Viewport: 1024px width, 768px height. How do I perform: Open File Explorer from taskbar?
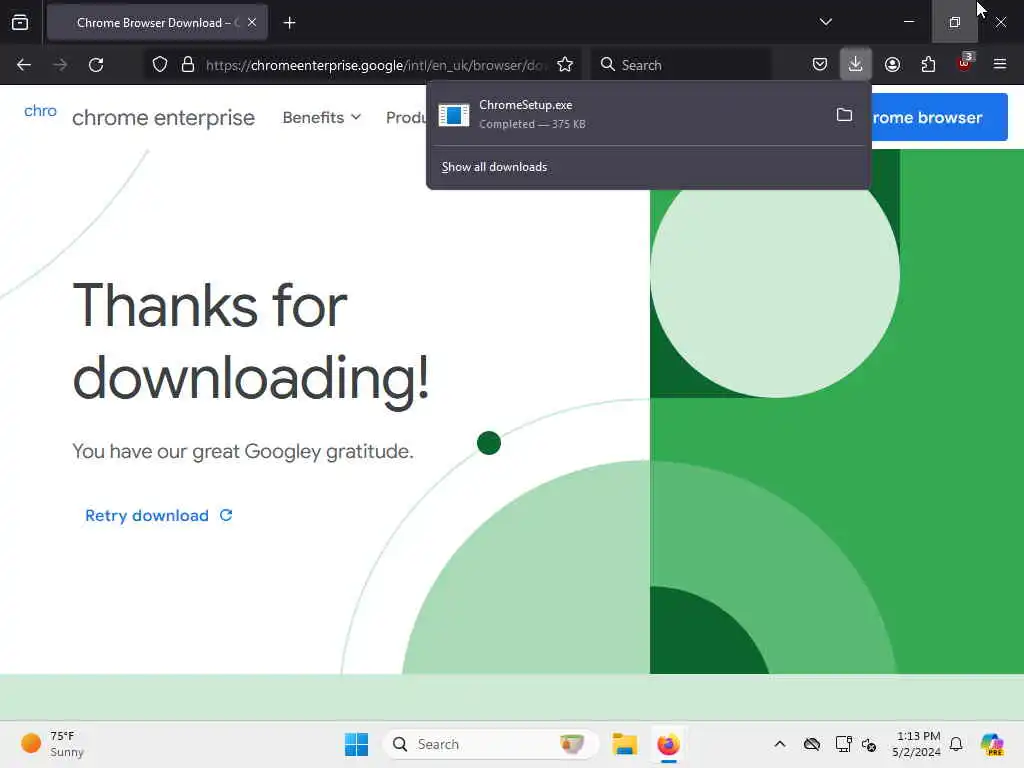(624, 744)
